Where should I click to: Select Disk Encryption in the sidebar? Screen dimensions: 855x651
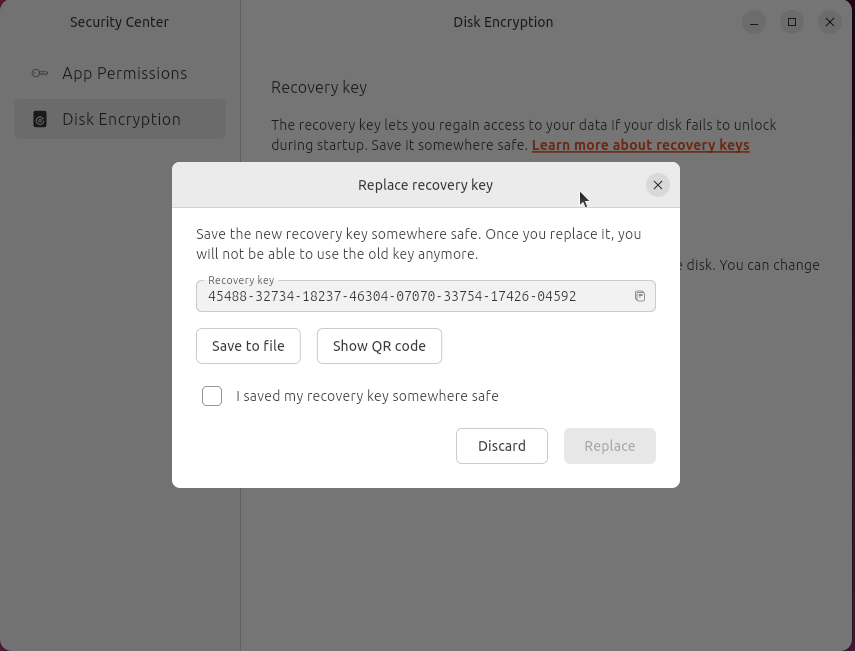[x=120, y=119]
